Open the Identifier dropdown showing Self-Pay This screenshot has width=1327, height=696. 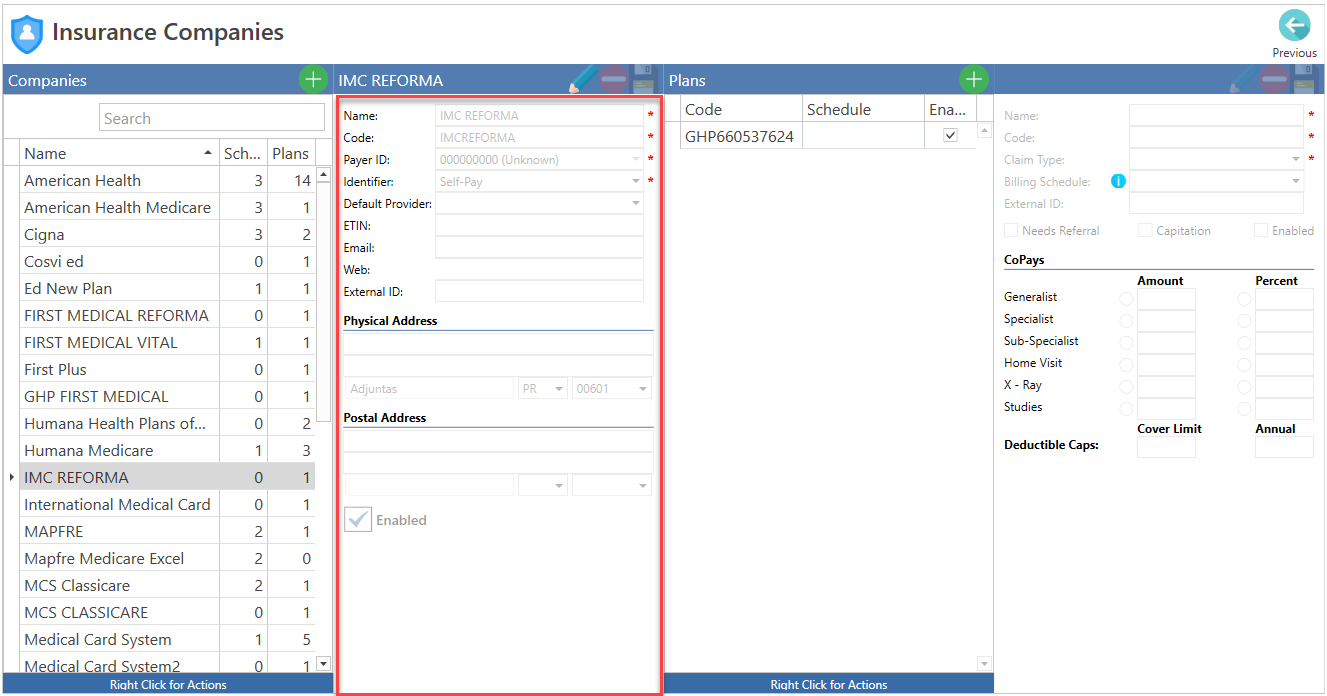tap(635, 182)
